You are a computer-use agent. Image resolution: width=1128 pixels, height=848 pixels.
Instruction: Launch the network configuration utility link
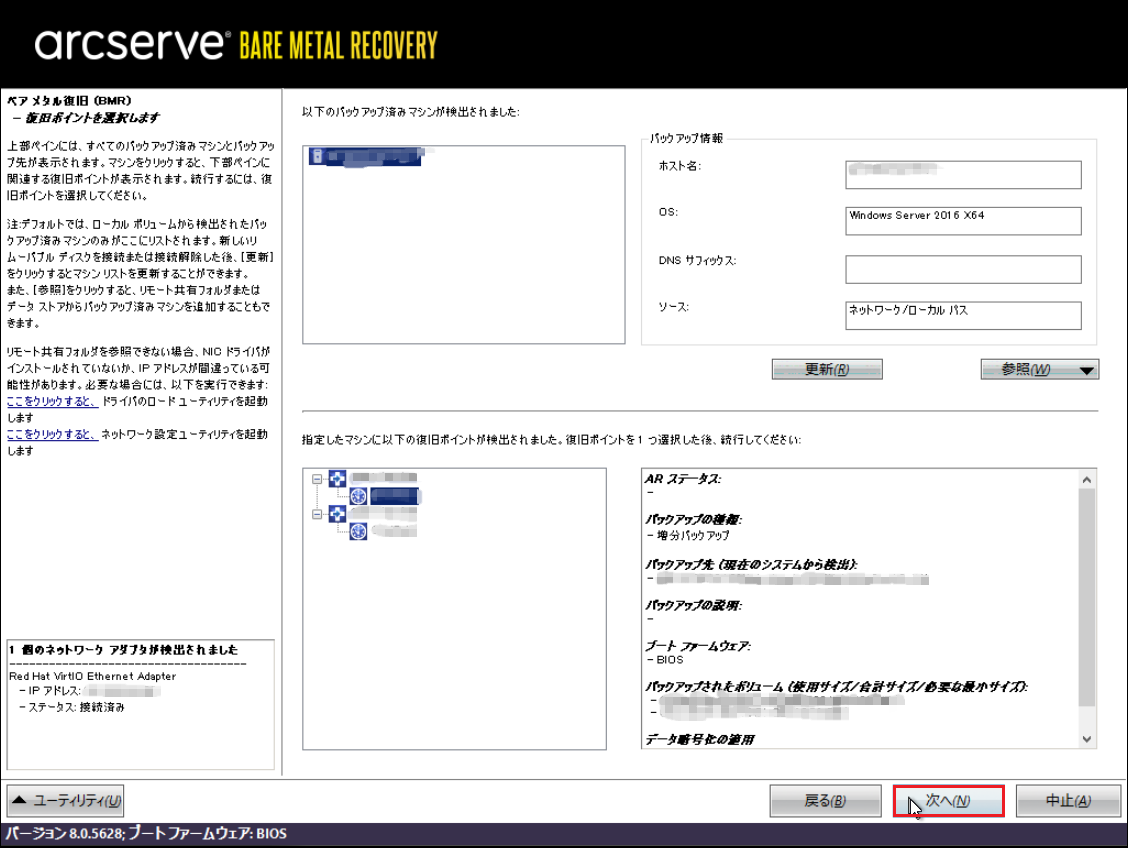click(52, 435)
